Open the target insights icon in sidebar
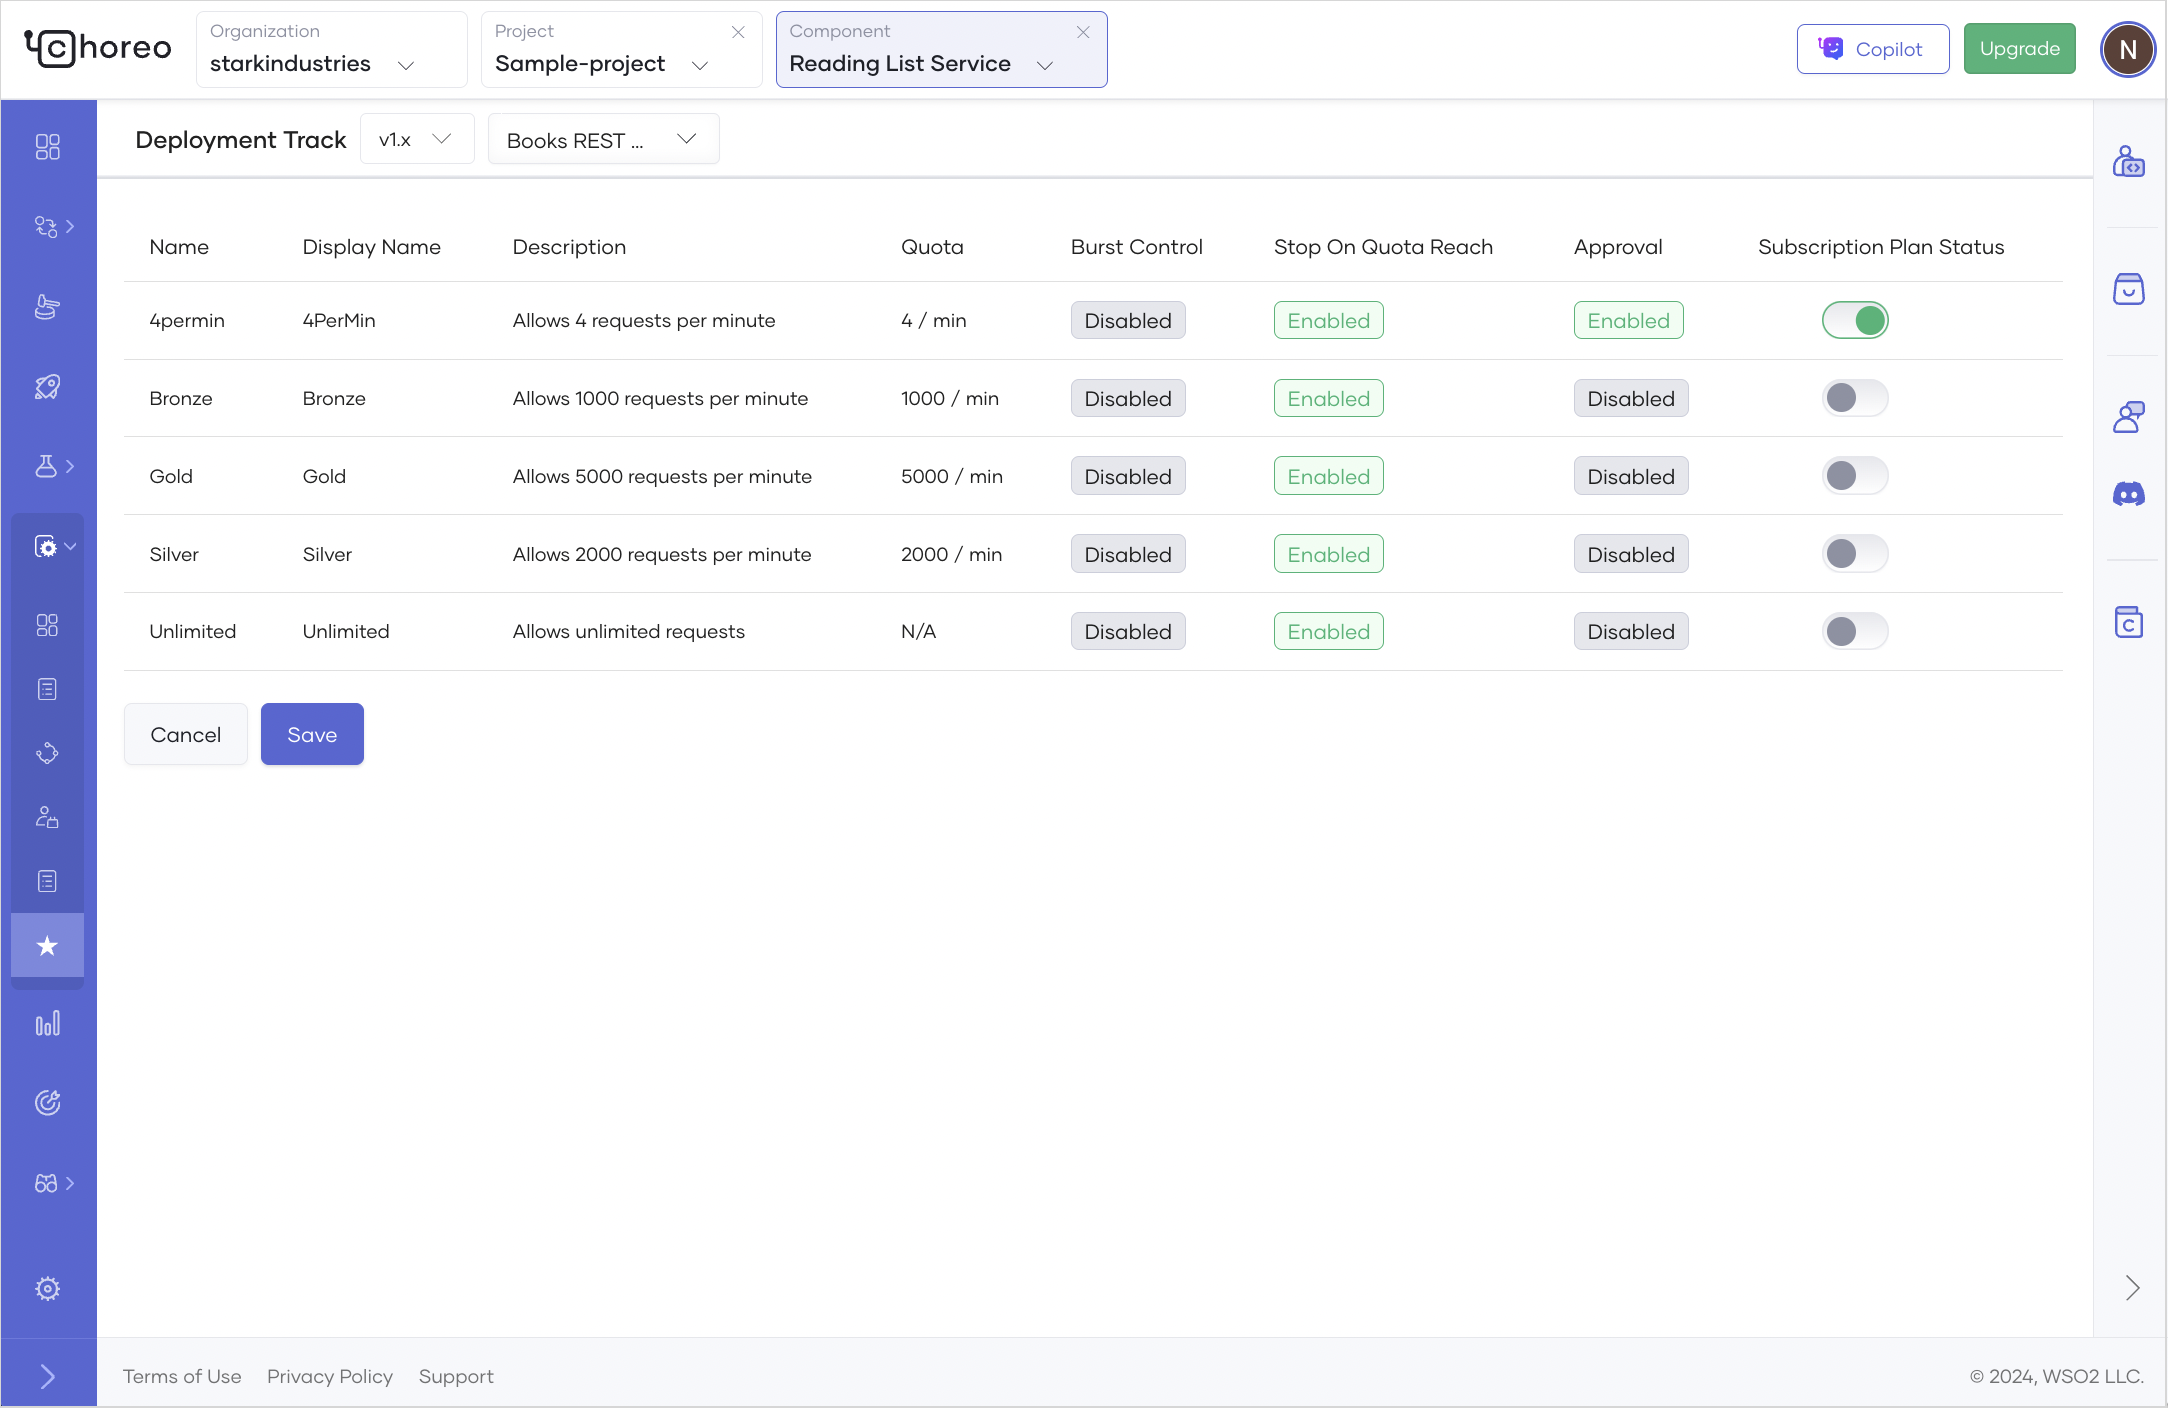The height and width of the screenshot is (1408, 2168). [47, 1103]
